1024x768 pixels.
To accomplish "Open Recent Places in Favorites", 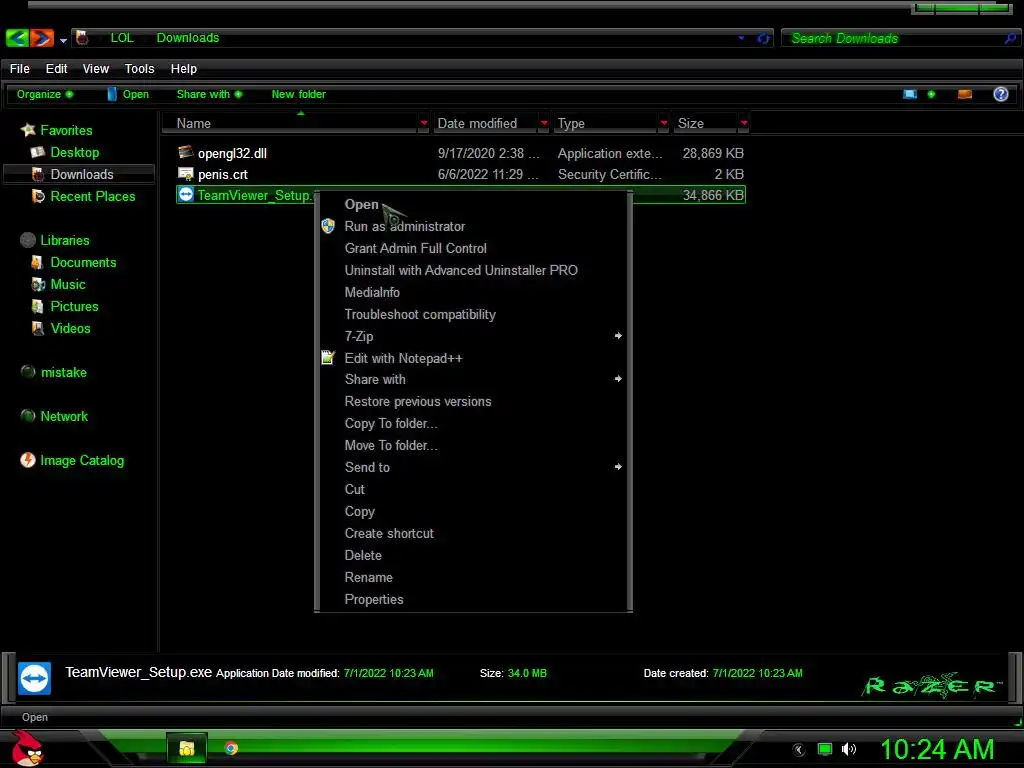I will pyautogui.click(x=93, y=197).
